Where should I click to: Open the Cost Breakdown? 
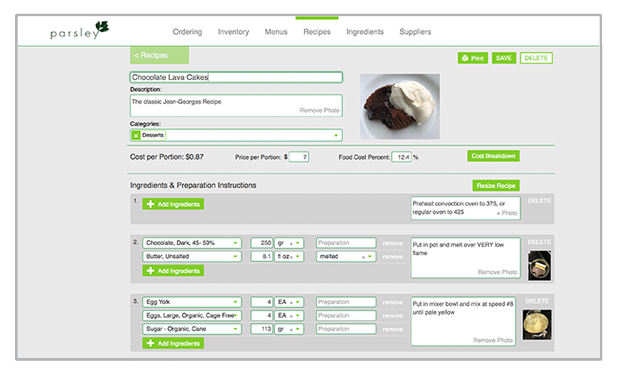coord(493,156)
